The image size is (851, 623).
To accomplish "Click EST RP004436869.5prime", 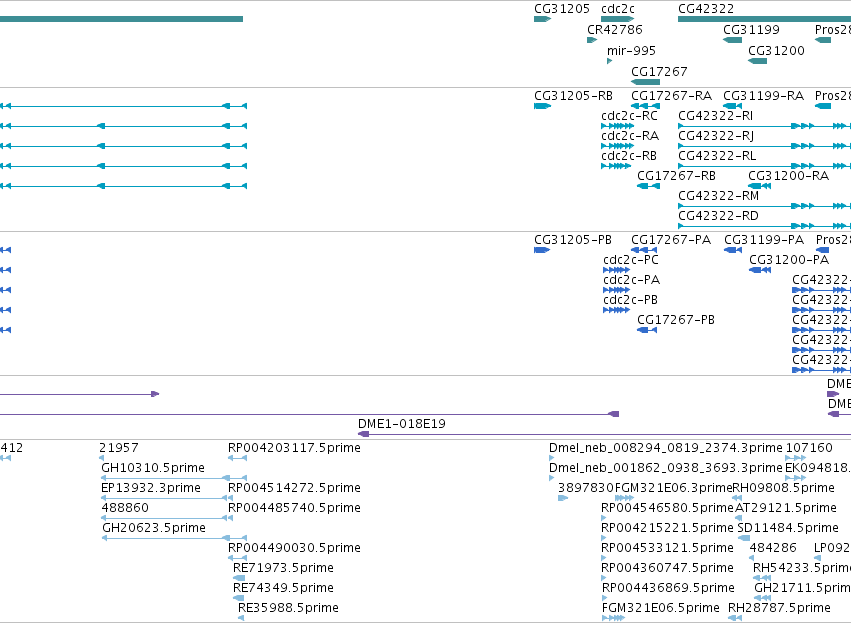I will [x=668, y=588].
